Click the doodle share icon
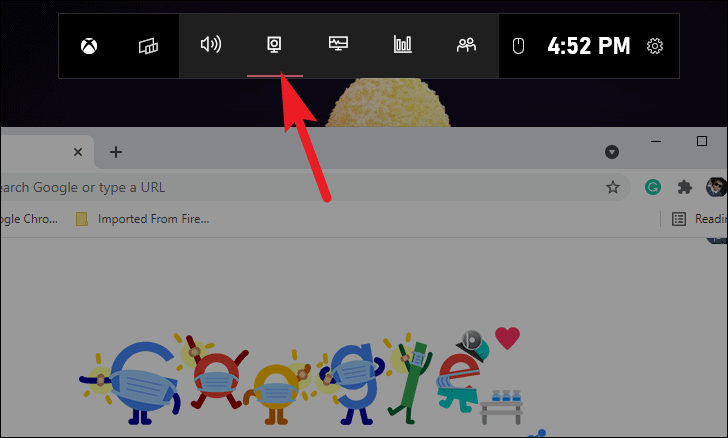Image resolution: width=728 pixels, height=438 pixels. coord(537,434)
